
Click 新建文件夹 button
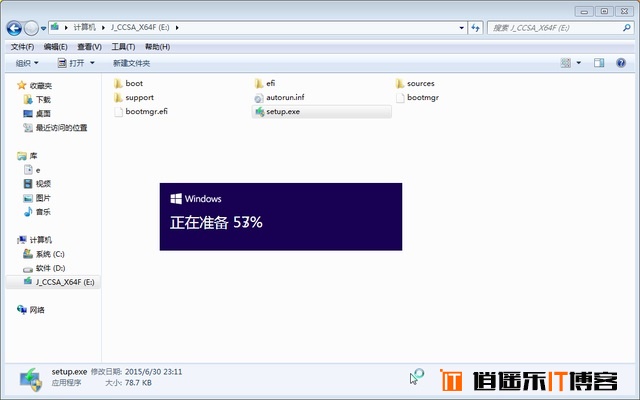click(x=131, y=63)
